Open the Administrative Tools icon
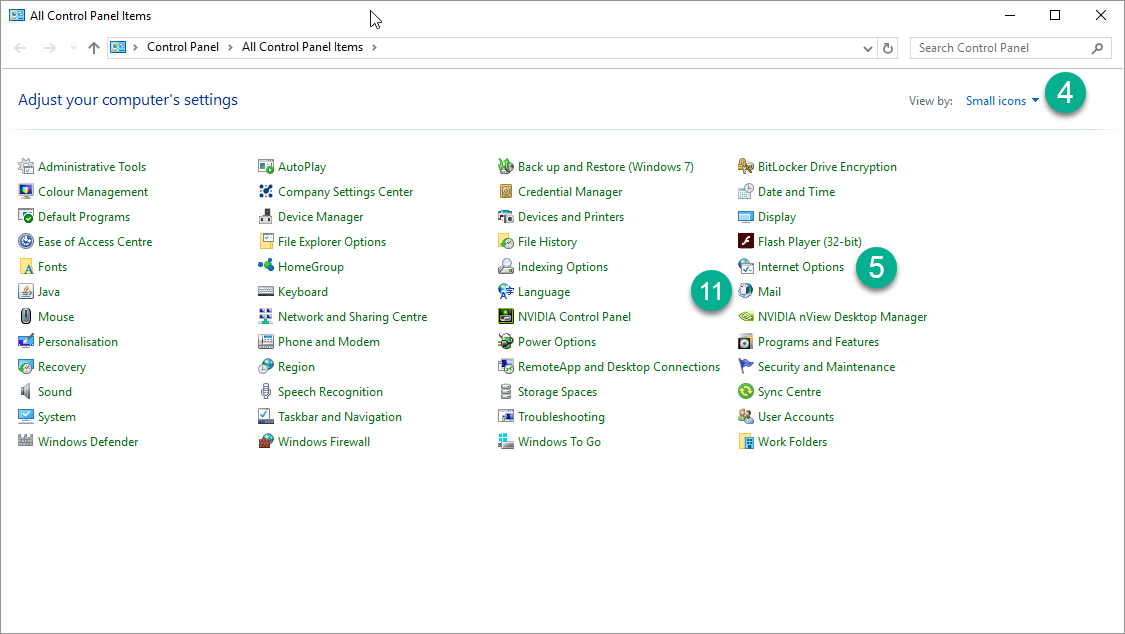Screen dimensions: 1125x634 pyautogui.click(x=26, y=166)
